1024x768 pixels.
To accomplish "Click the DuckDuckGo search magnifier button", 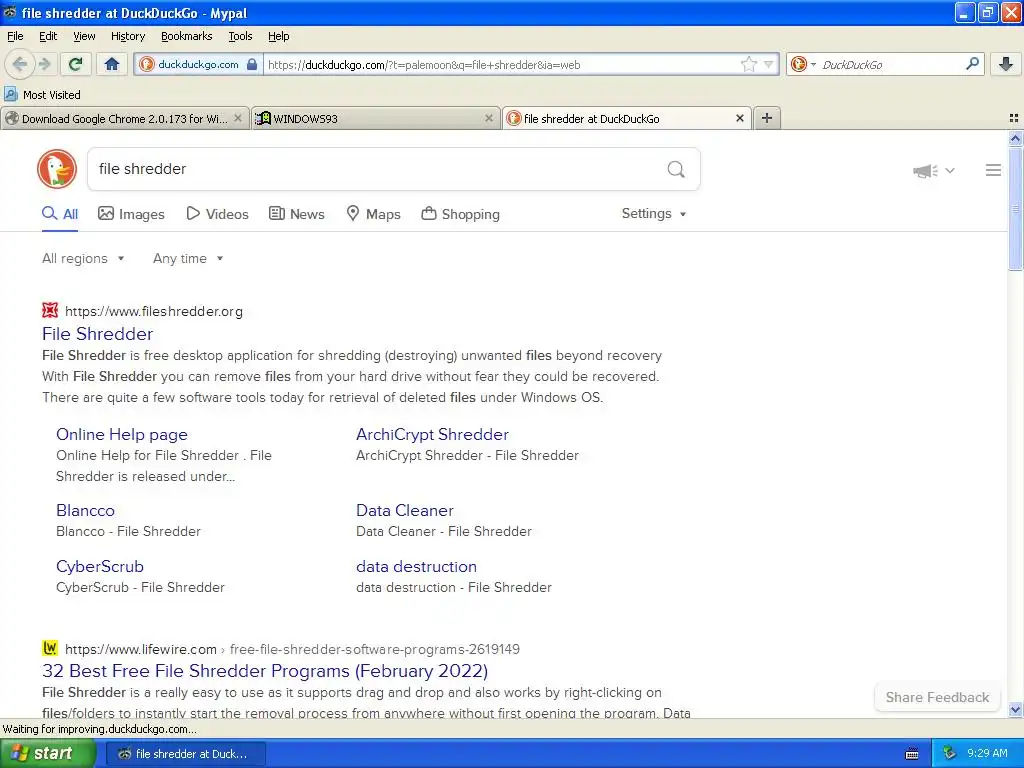I will tap(676, 170).
